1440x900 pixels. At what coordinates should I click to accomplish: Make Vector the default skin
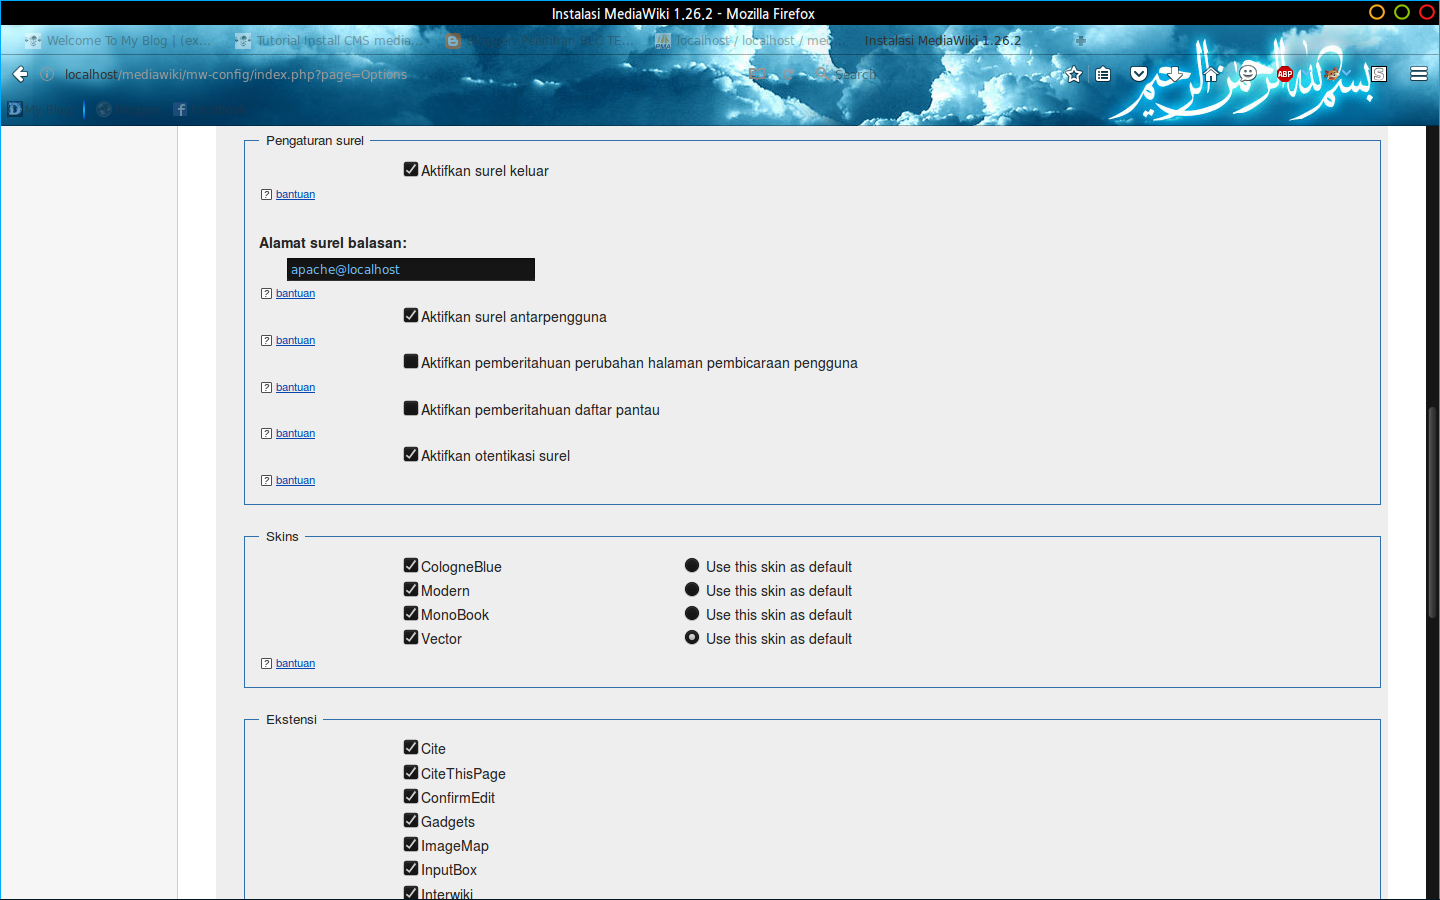pyautogui.click(x=692, y=636)
